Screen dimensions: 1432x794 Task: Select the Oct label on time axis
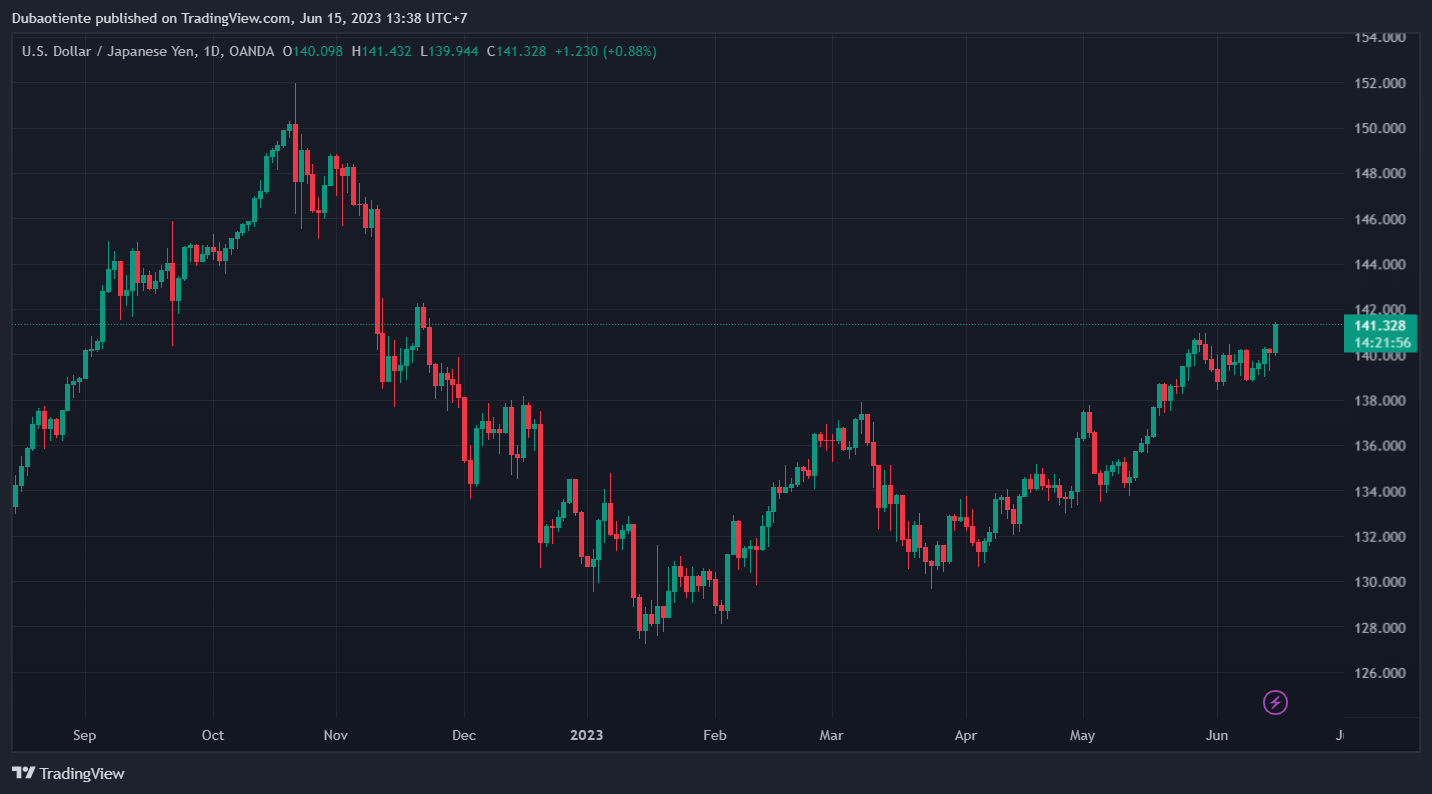[213, 736]
